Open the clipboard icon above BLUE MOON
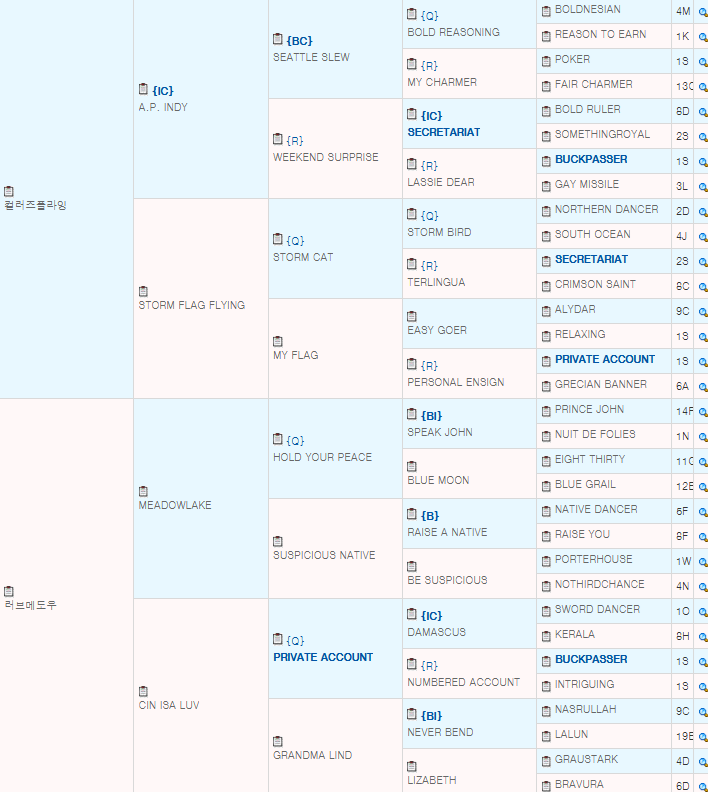The width and height of the screenshot is (708, 792). 412,466
